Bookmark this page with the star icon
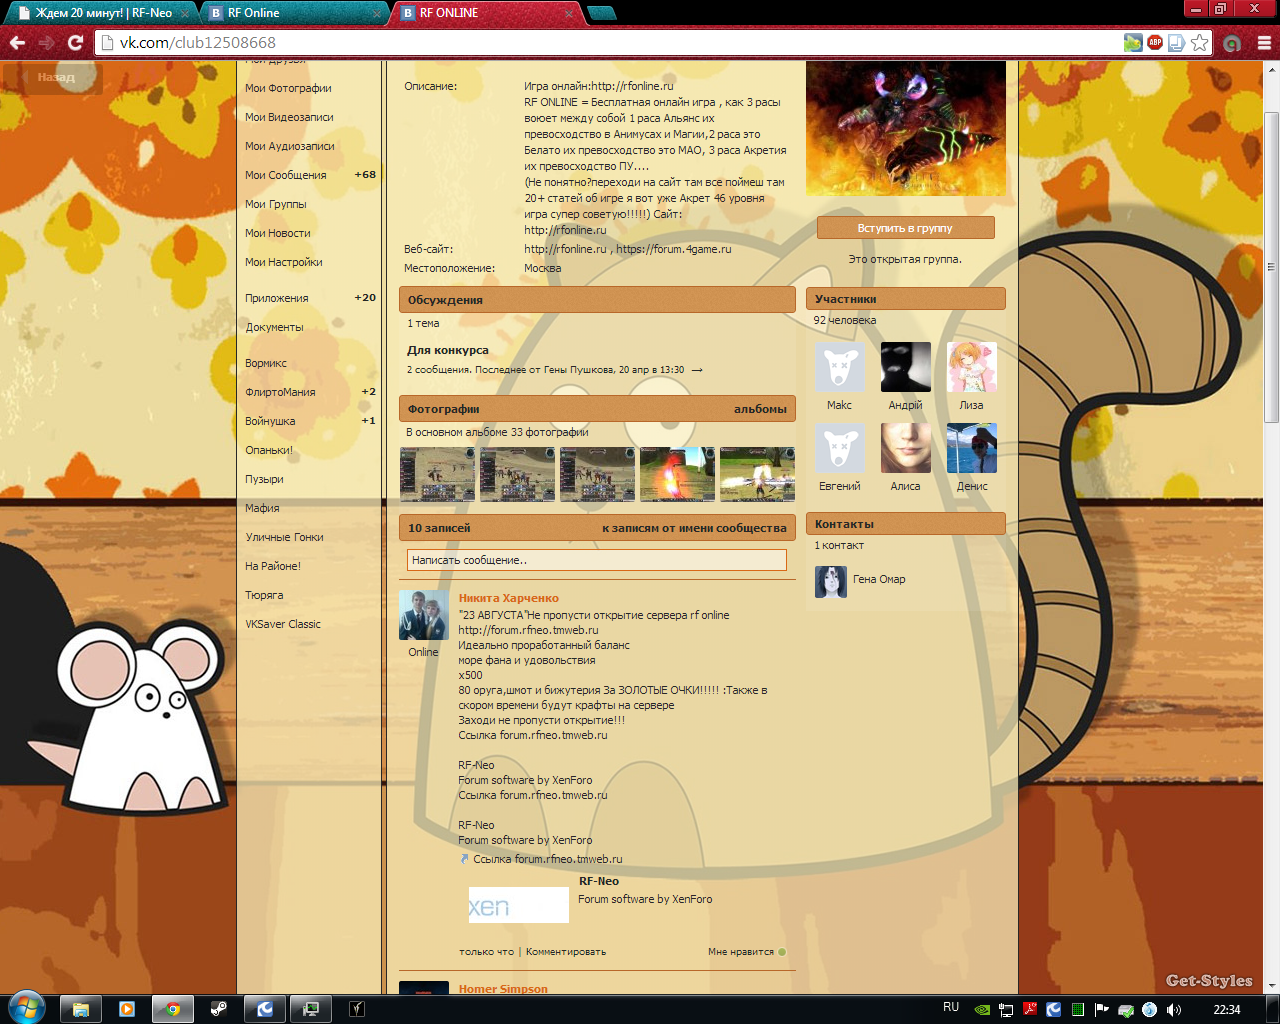This screenshot has height=1024, width=1280. coord(1200,42)
